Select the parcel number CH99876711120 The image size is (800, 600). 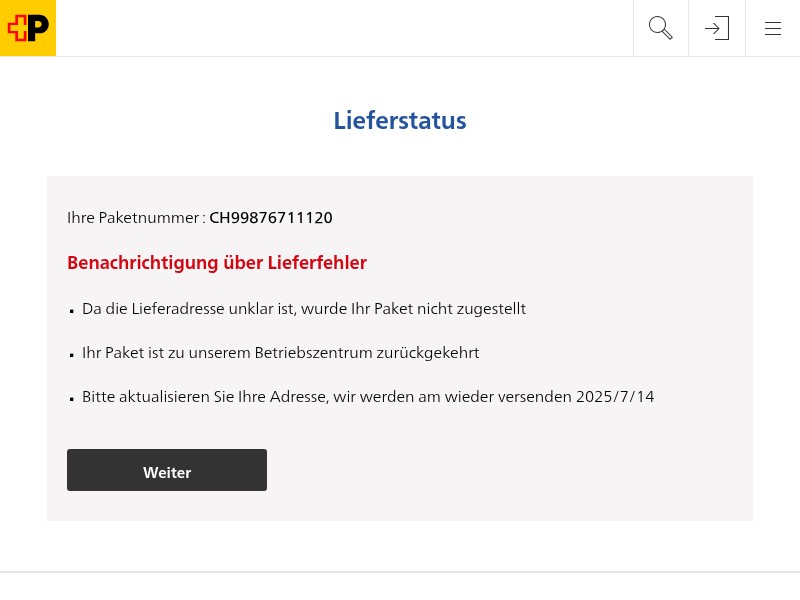pos(271,218)
